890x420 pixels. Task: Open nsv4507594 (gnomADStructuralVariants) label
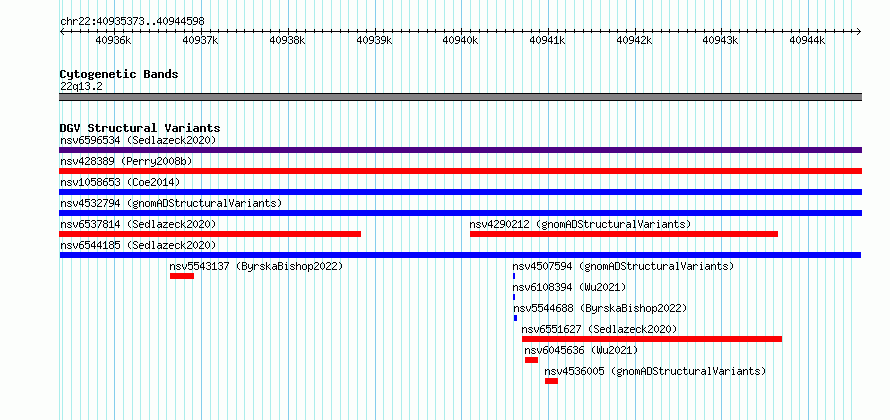(623, 266)
